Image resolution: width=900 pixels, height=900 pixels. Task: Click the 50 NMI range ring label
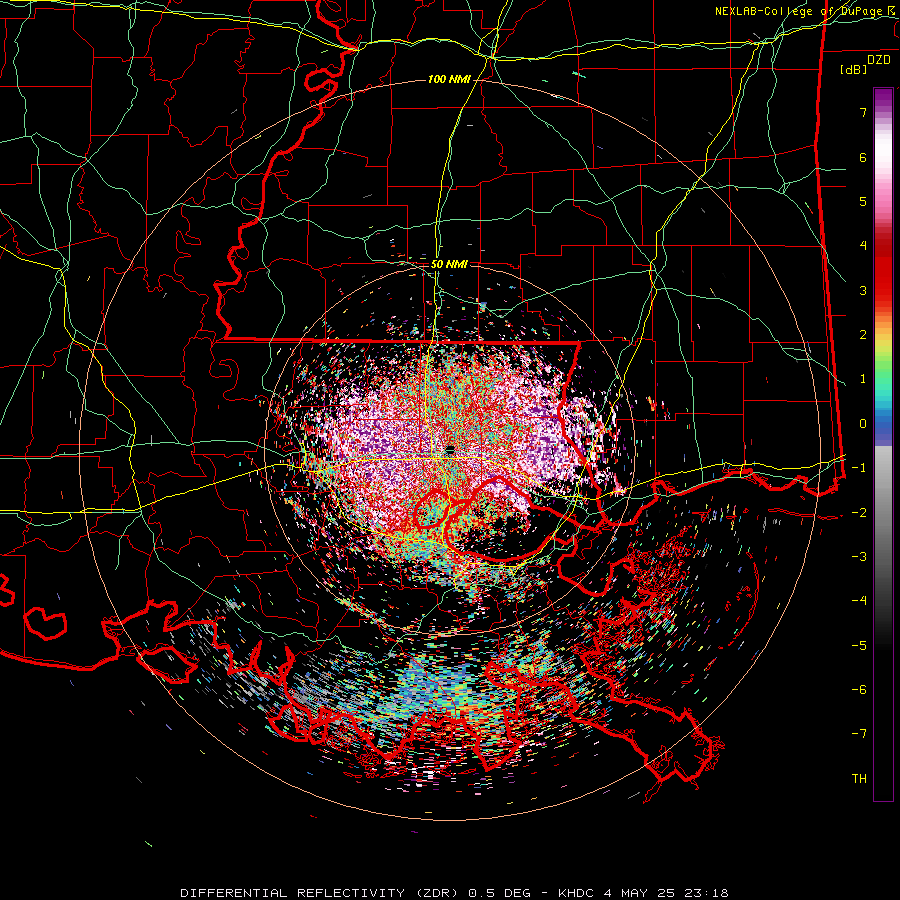pos(449,264)
